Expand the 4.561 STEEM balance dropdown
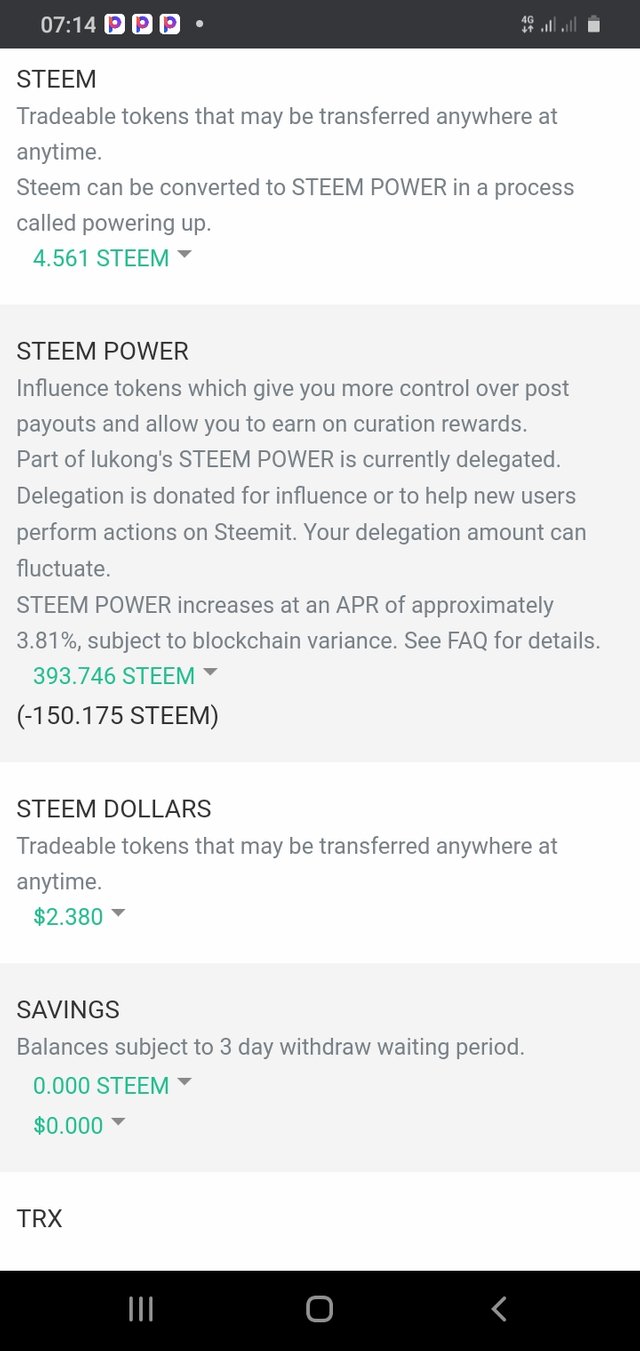Image resolution: width=640 pixels, height=1351 pixels. [x=184, y=256]
